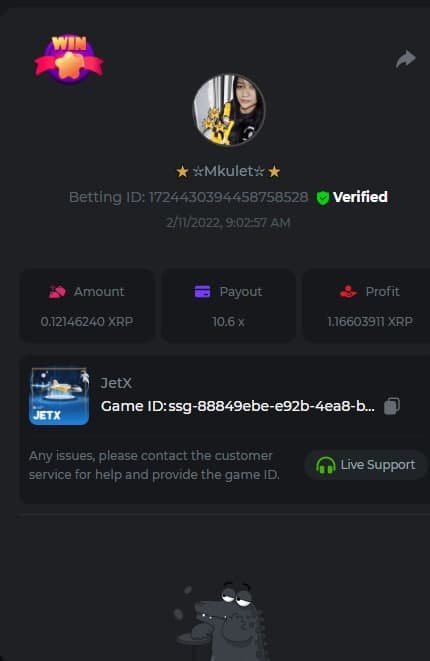Click the 0.12146240 XRP amount value

point(87,322)
